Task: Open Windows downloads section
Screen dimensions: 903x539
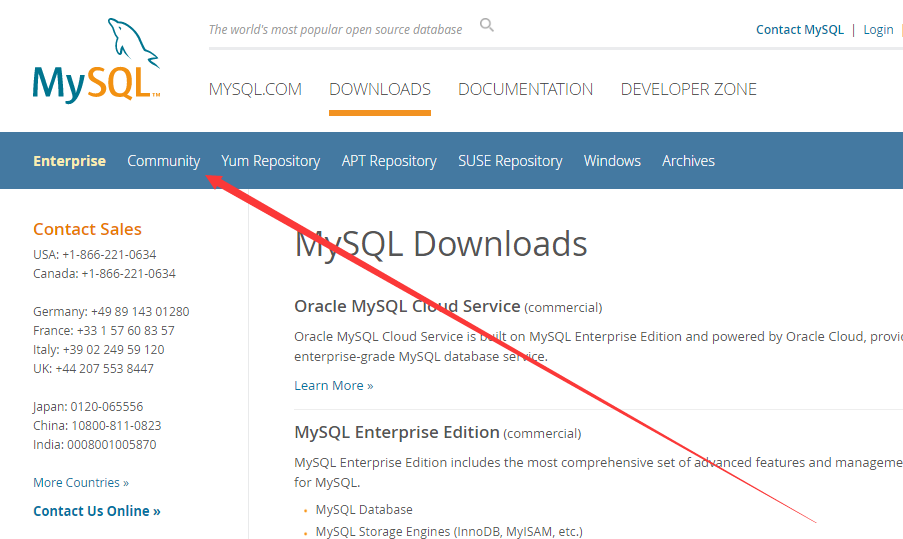Action: (x=612, y=161)
